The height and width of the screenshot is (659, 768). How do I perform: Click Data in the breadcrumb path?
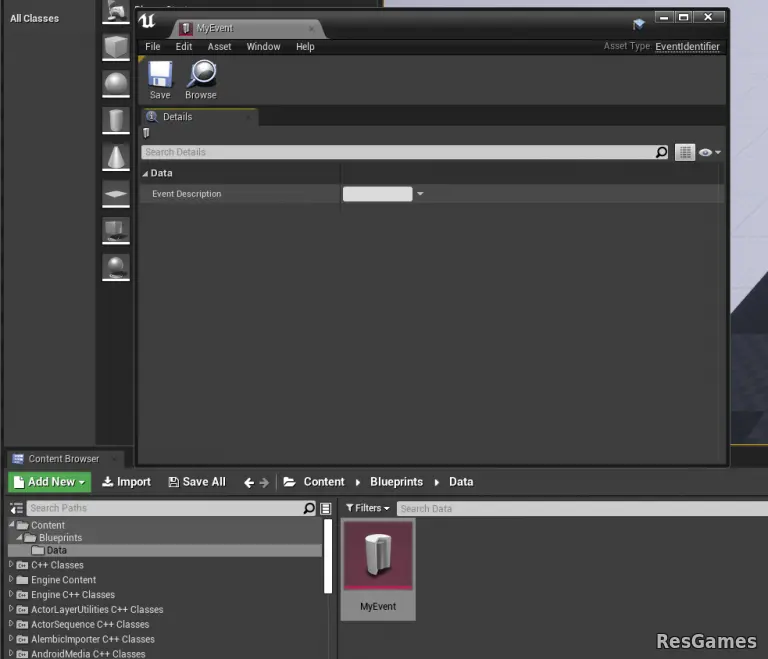click(461, 482)
